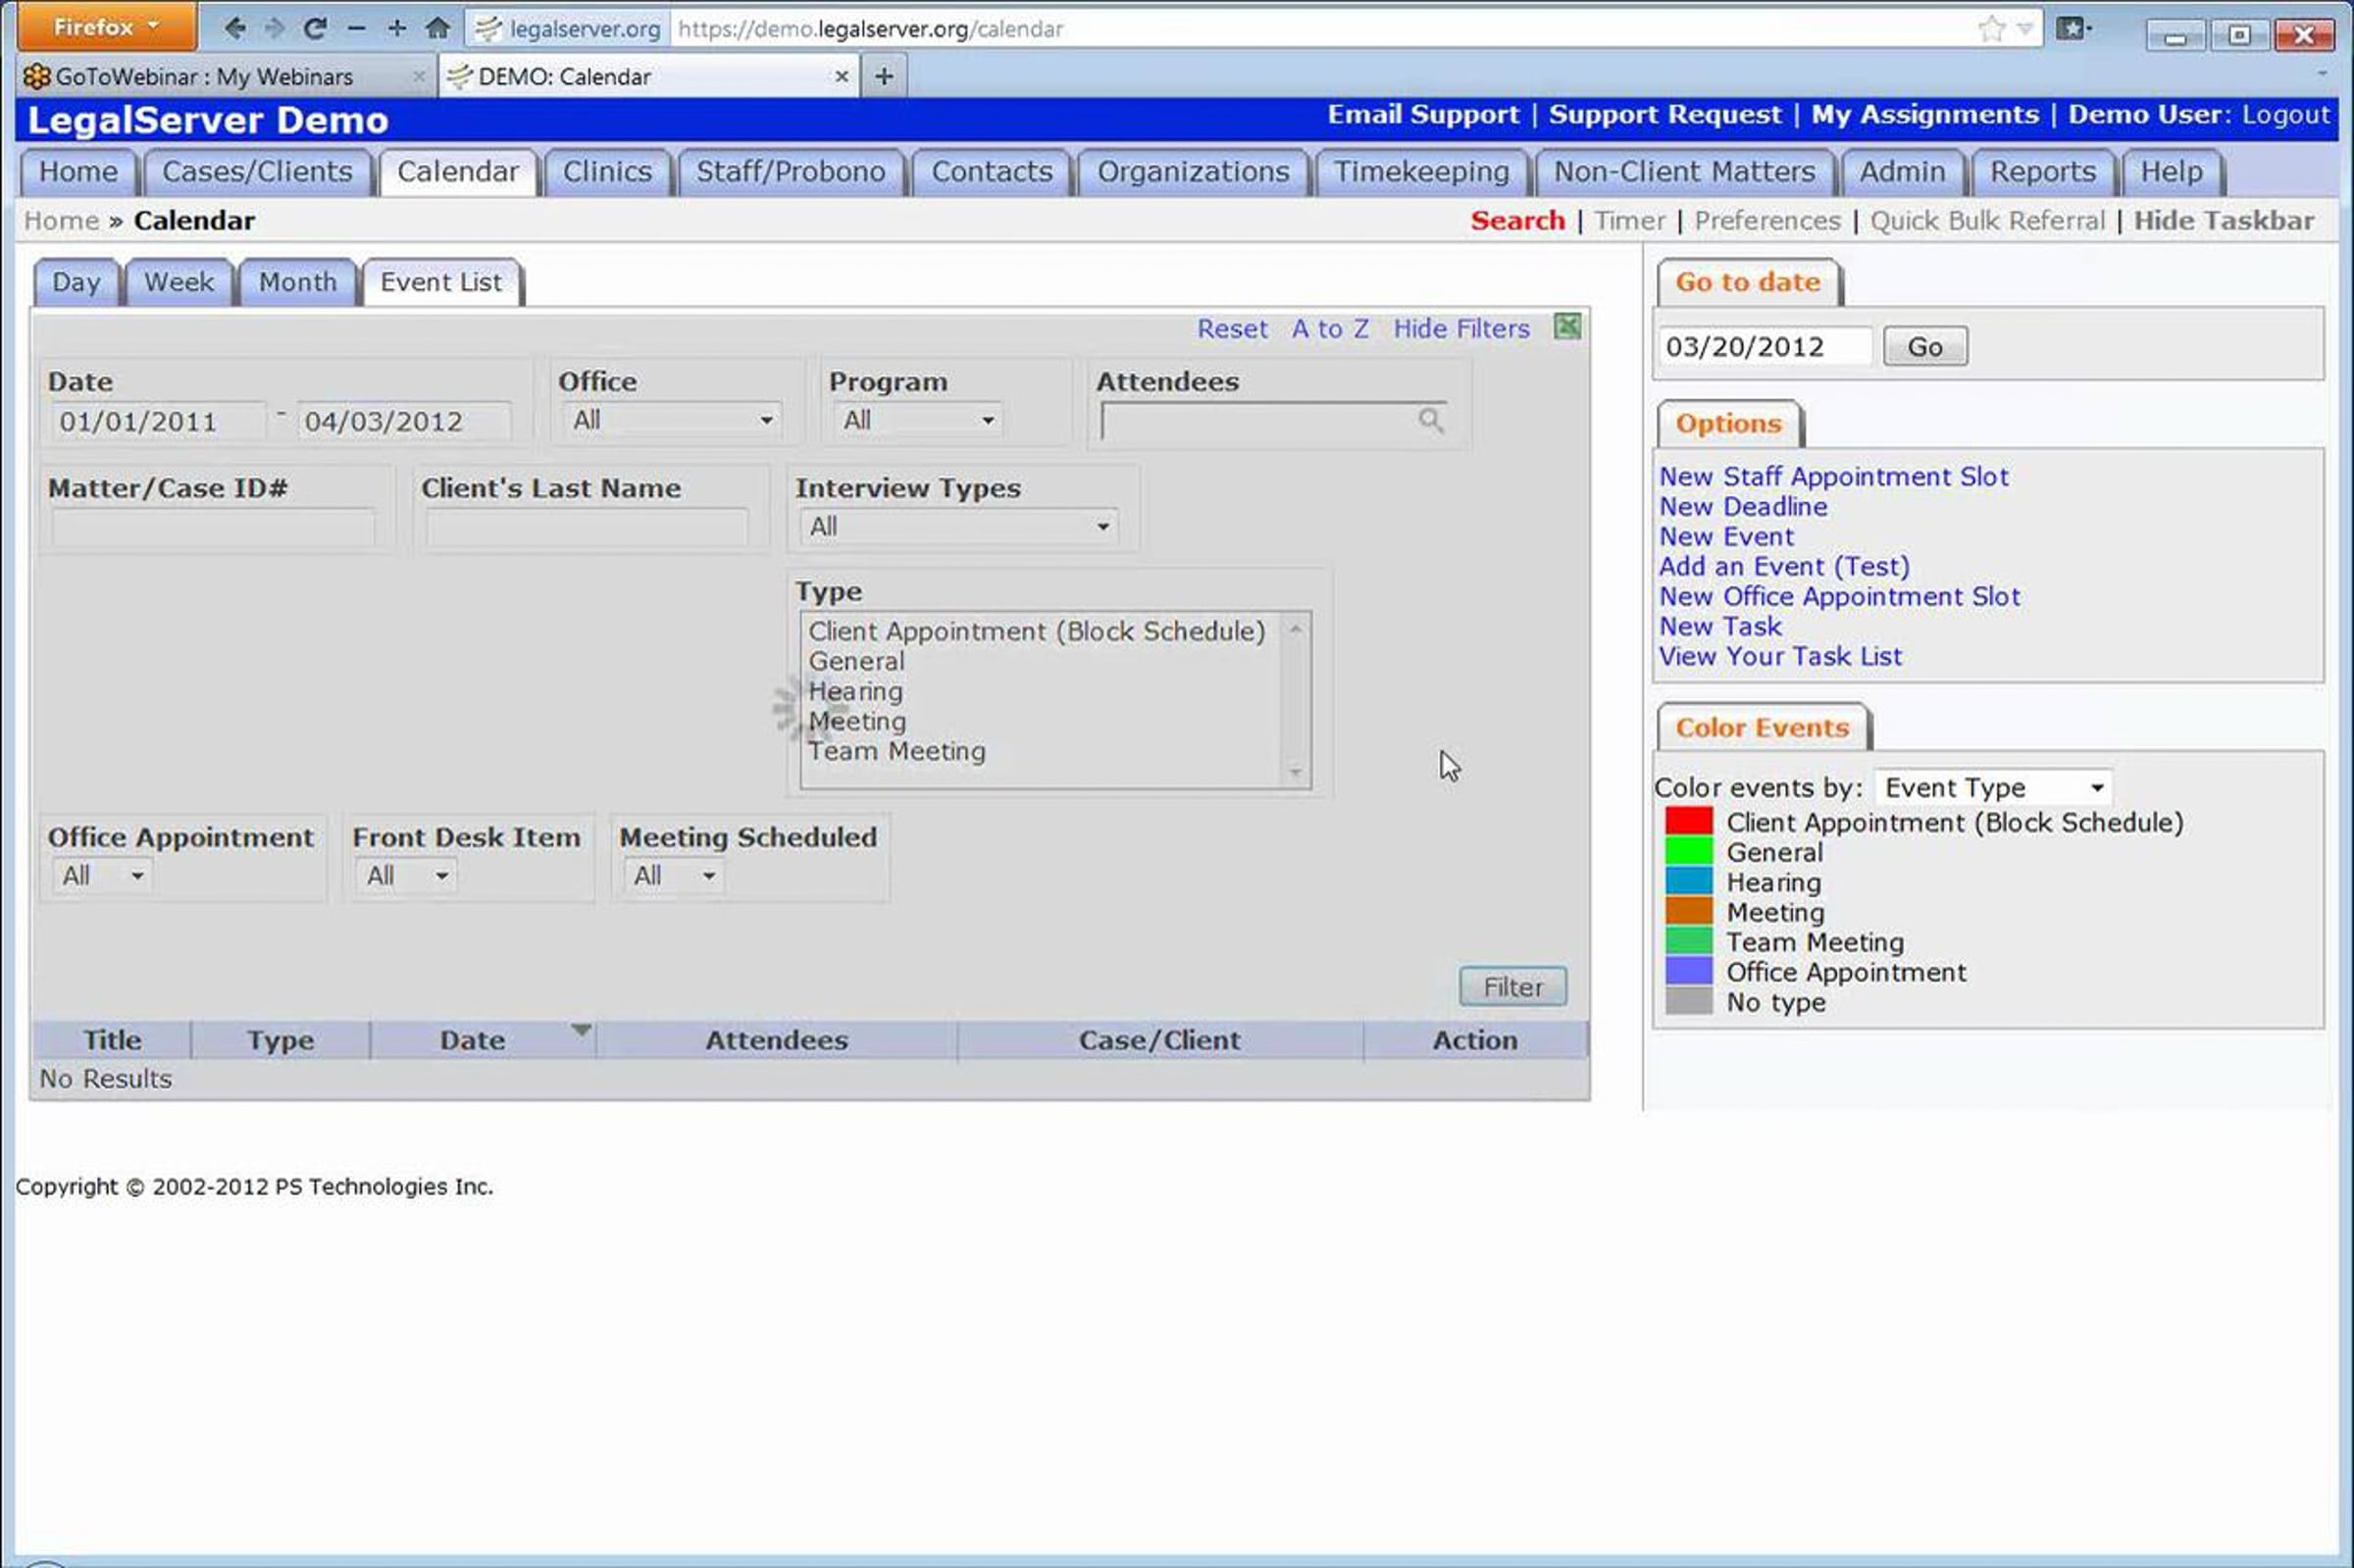The width and height of the screenshot is (2354, 1568).
Task: Open the Clinics tab
Action: pos(607,172)
